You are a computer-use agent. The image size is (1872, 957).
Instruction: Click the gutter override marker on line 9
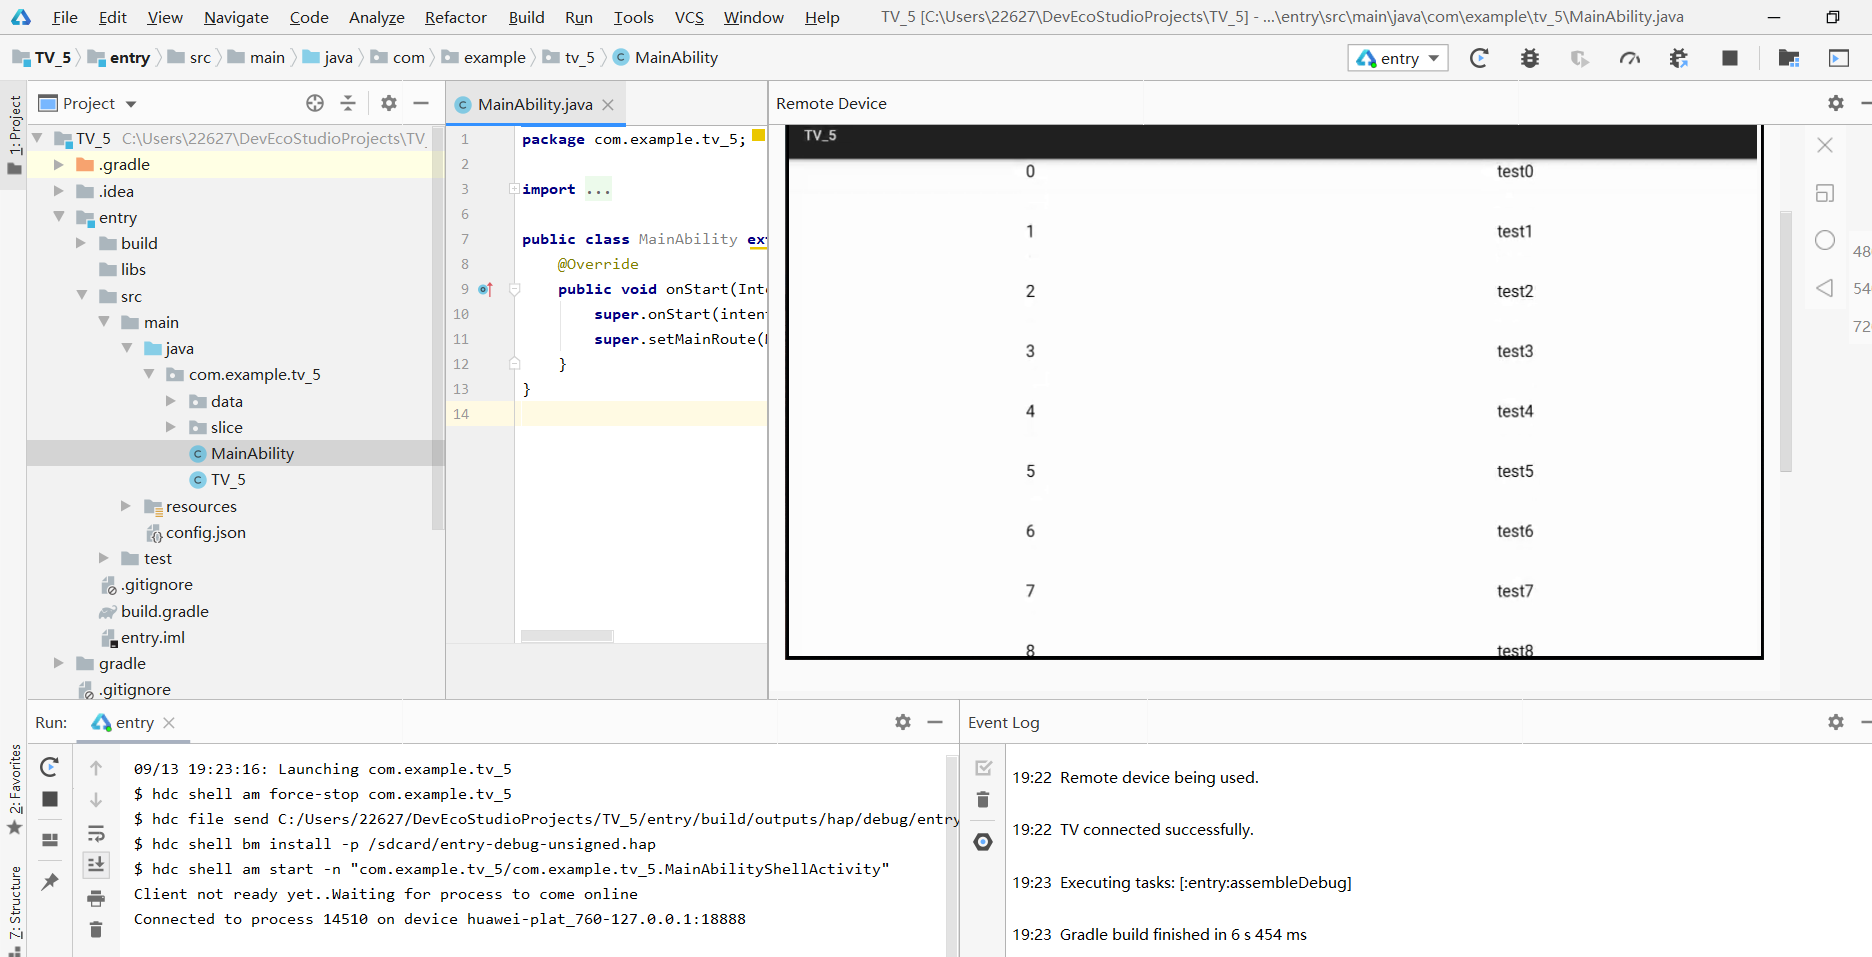coord(486,289)
